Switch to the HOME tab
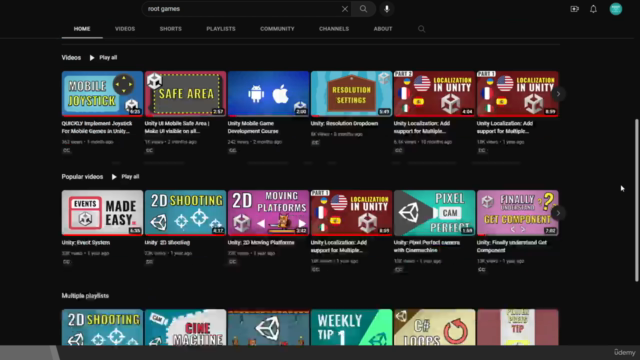Screen dimensions: 640x360 click(82, 29)
